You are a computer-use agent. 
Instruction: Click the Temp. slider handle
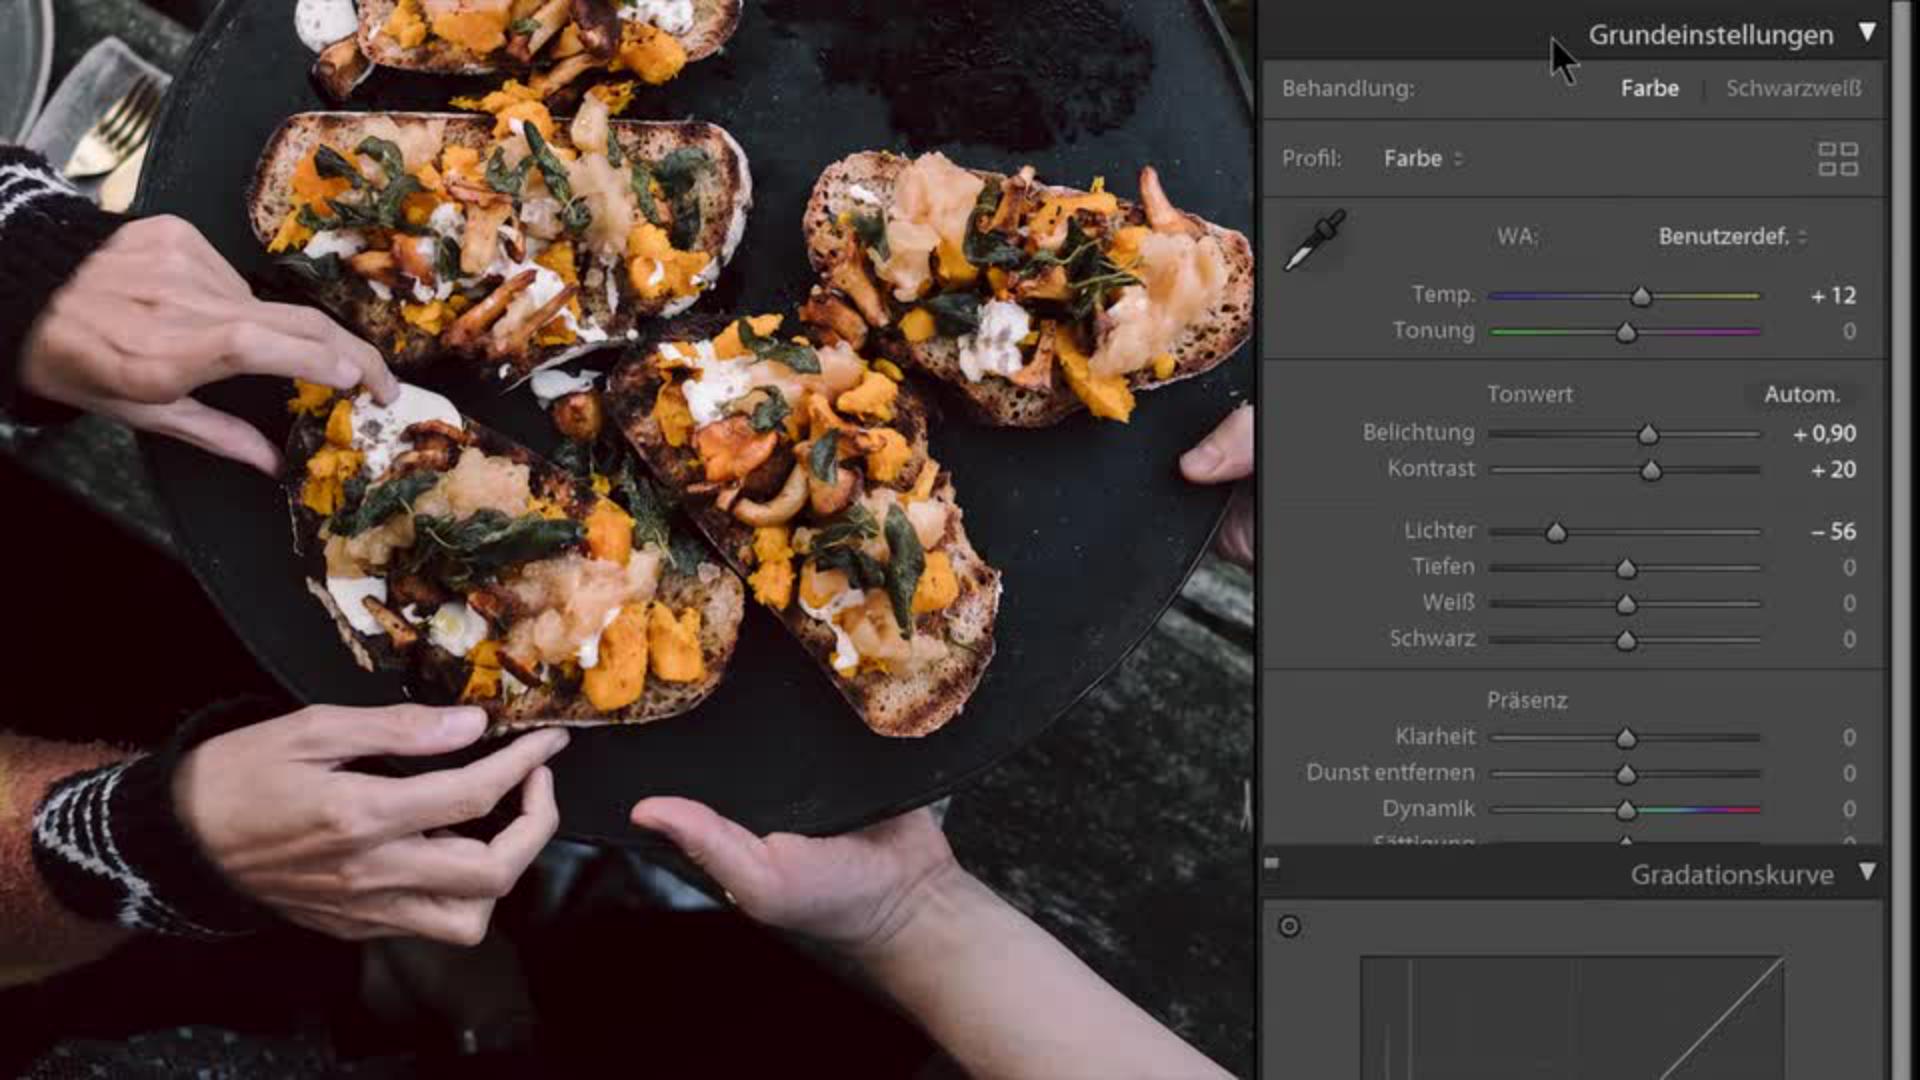1641,297
